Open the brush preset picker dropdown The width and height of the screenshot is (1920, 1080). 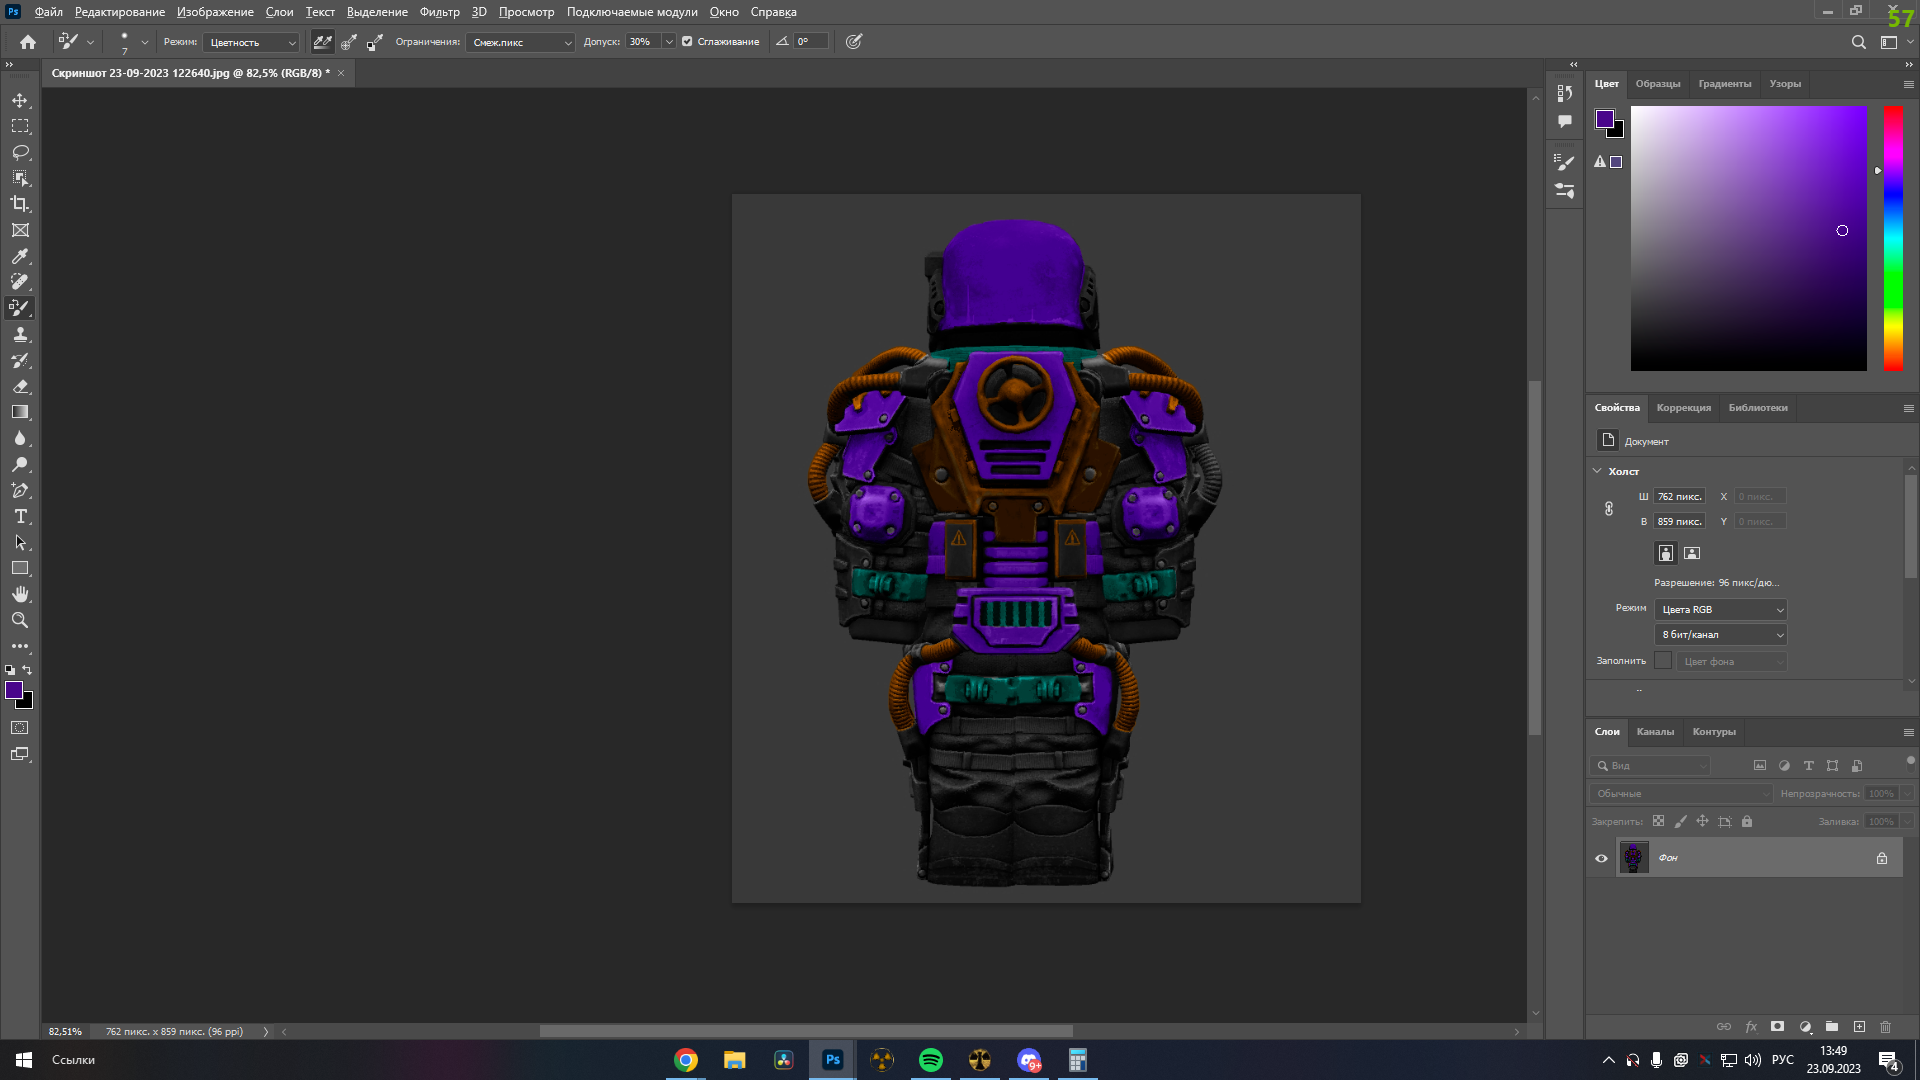(144, 42)
